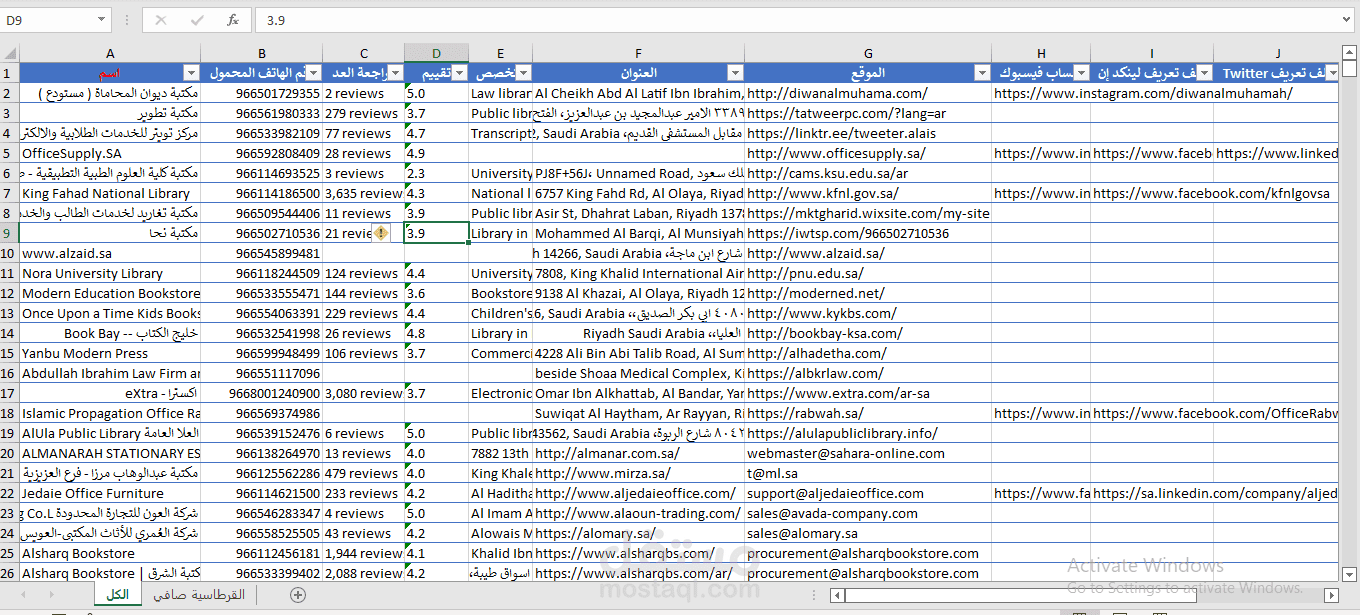Open Insert Function fx button
The image size is (1360, 615).
(233, 20)
